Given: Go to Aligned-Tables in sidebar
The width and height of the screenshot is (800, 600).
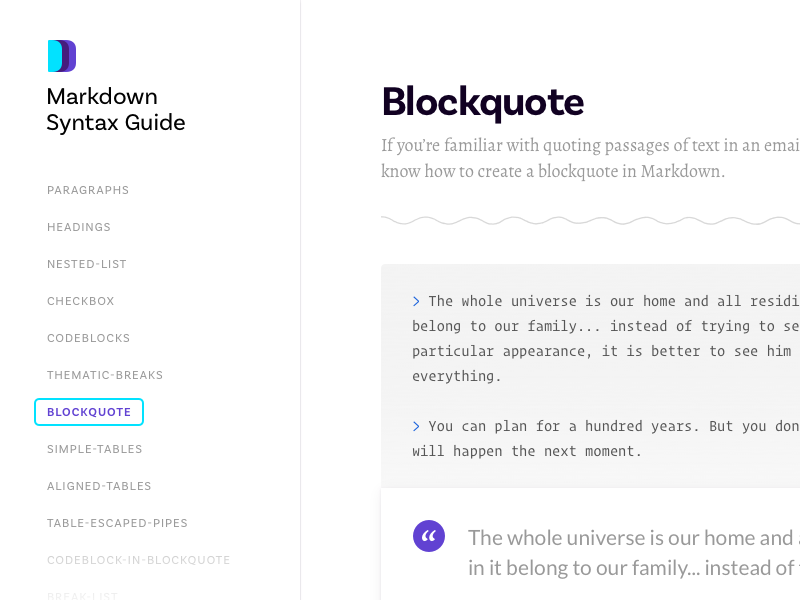Looking at the screenshot, I should (99, 486).
